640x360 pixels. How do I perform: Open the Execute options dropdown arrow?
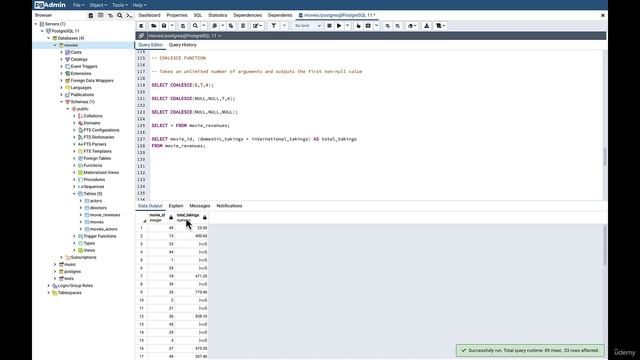pos(347,26)
